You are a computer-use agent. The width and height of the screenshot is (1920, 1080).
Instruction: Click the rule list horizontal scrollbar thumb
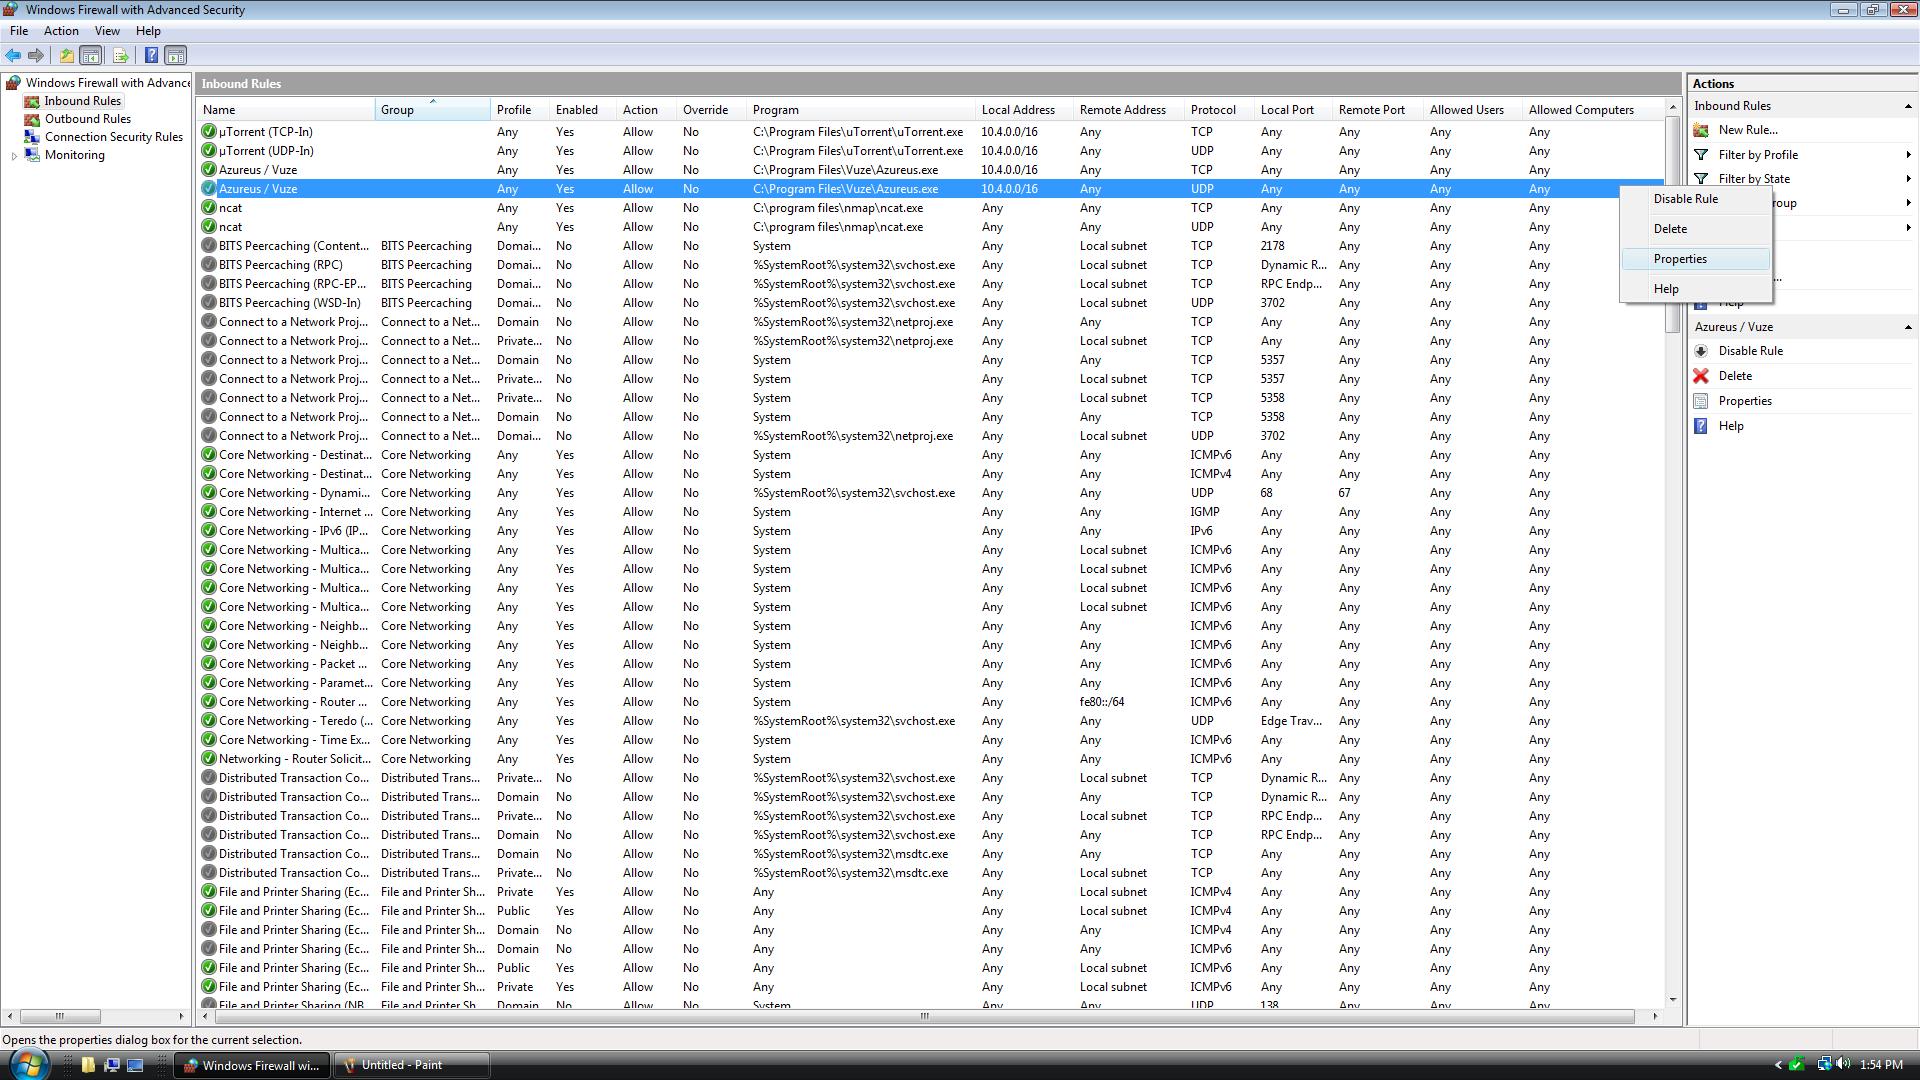924,1016
